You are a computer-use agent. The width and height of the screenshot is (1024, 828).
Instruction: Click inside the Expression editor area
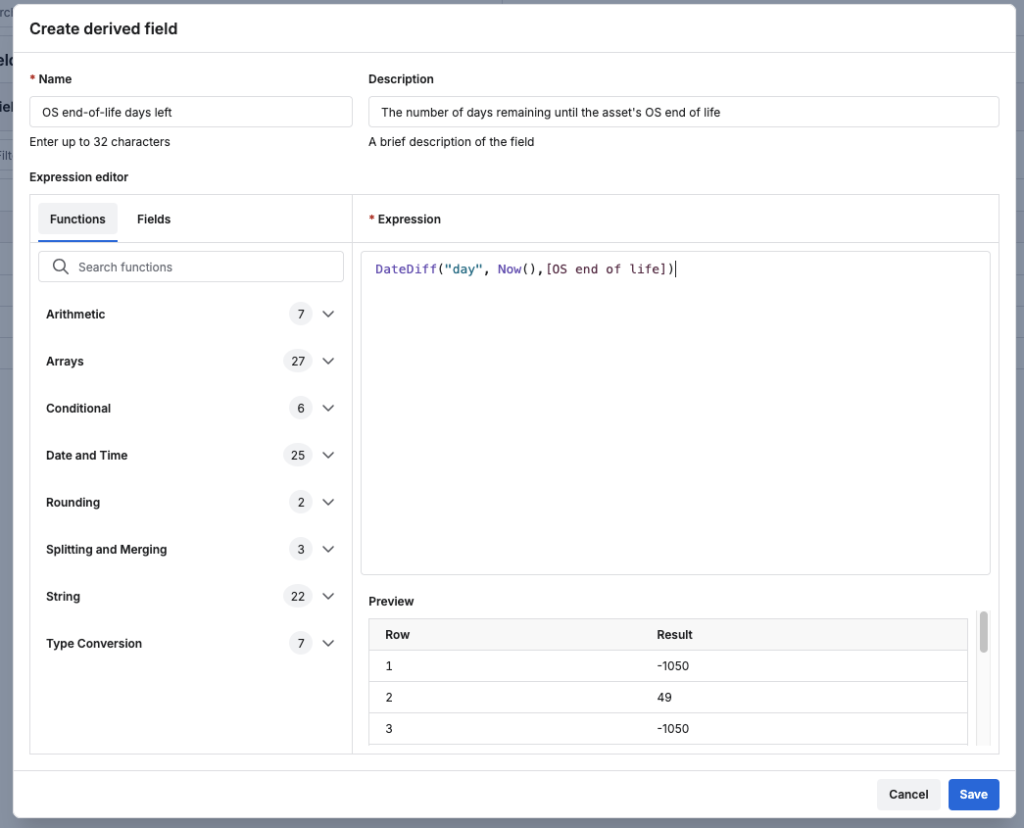click(675, 413)
